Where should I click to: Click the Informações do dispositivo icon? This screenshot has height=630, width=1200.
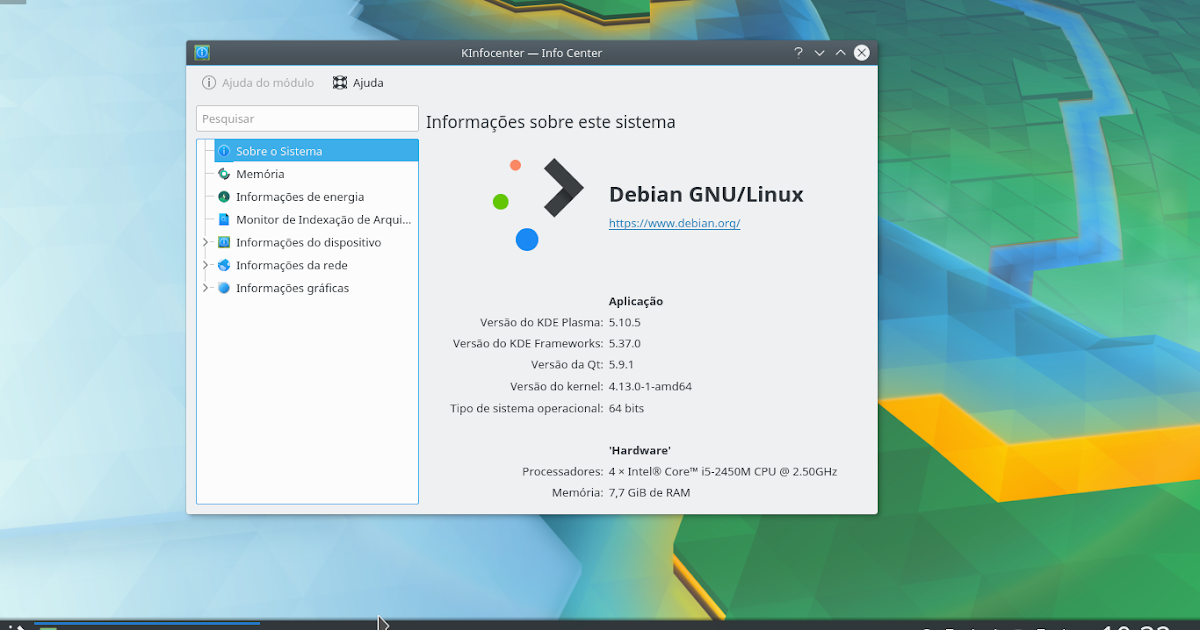click(x=224, y=243)
